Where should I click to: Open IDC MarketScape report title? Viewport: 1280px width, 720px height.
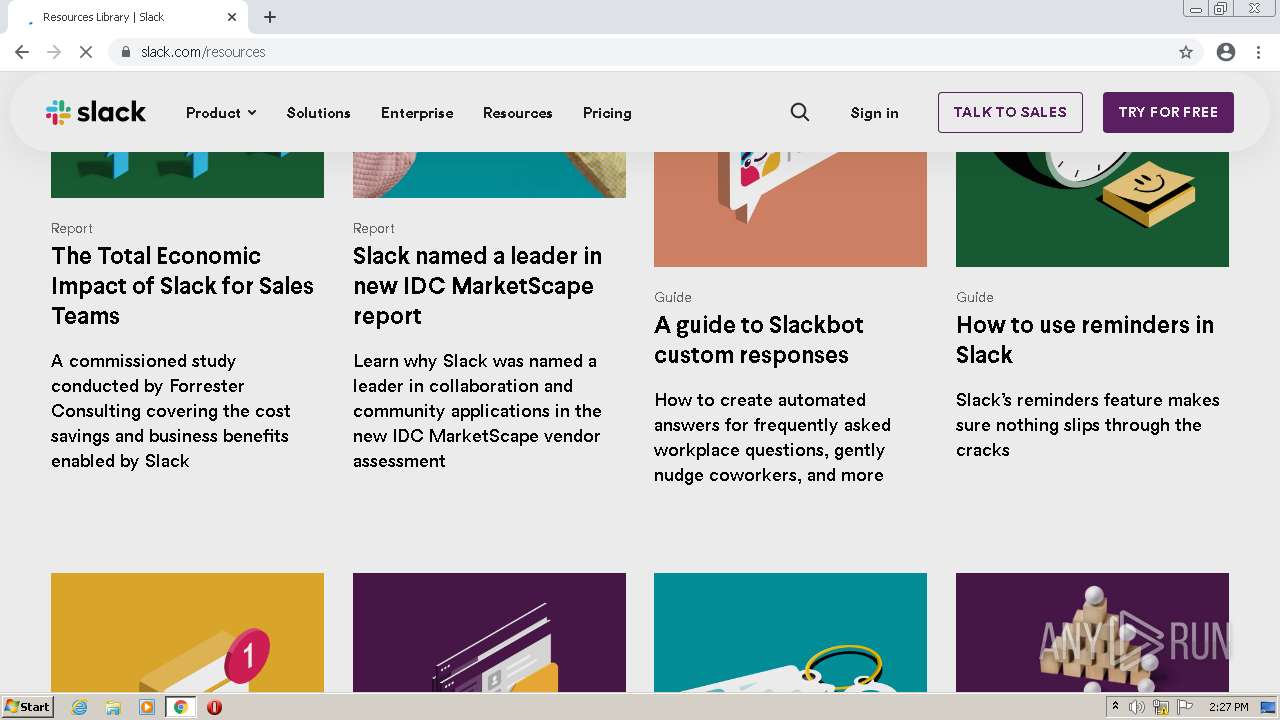pyautogui.click(x=477, y=286)
